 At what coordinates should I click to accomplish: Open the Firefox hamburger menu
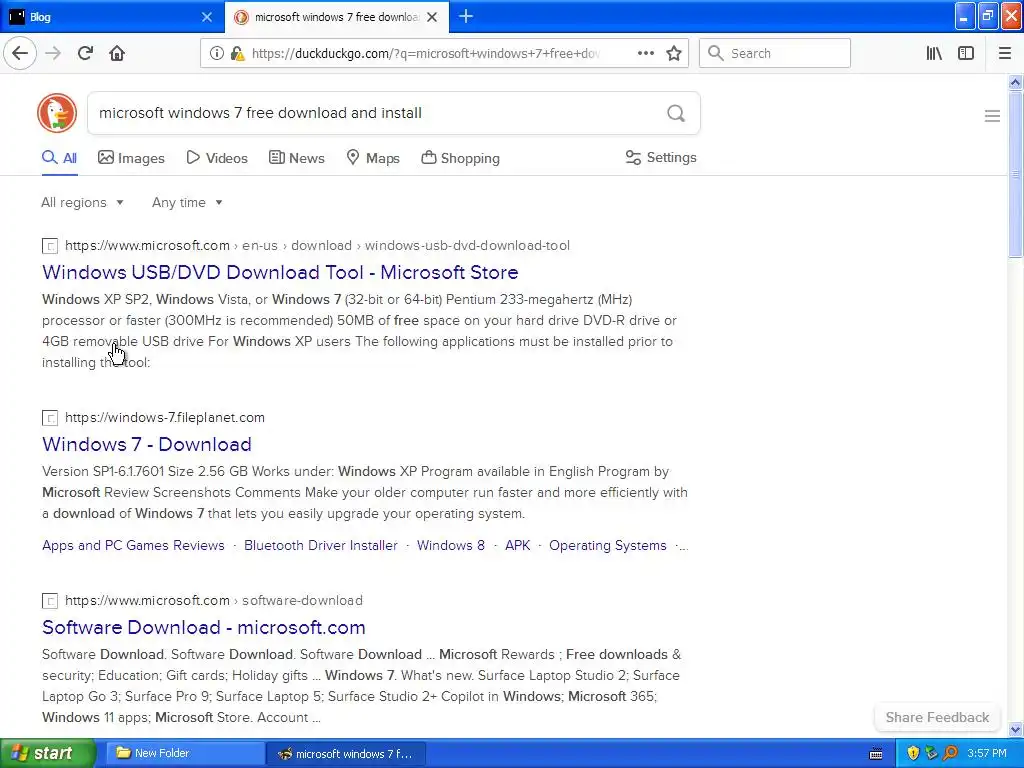coord(1004,53)
